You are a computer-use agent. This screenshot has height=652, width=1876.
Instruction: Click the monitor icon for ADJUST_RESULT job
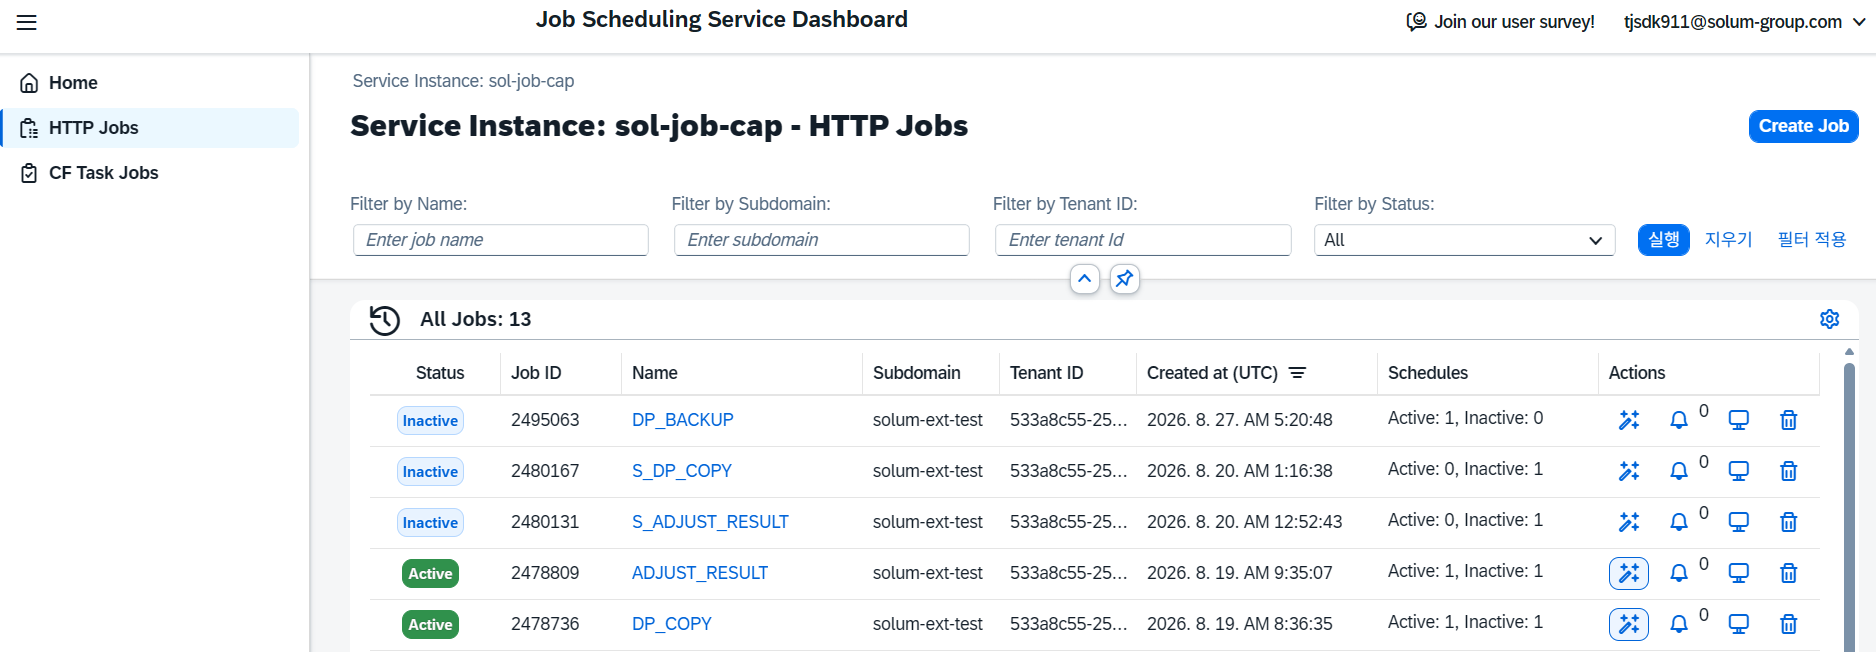tap(1739, 574)
